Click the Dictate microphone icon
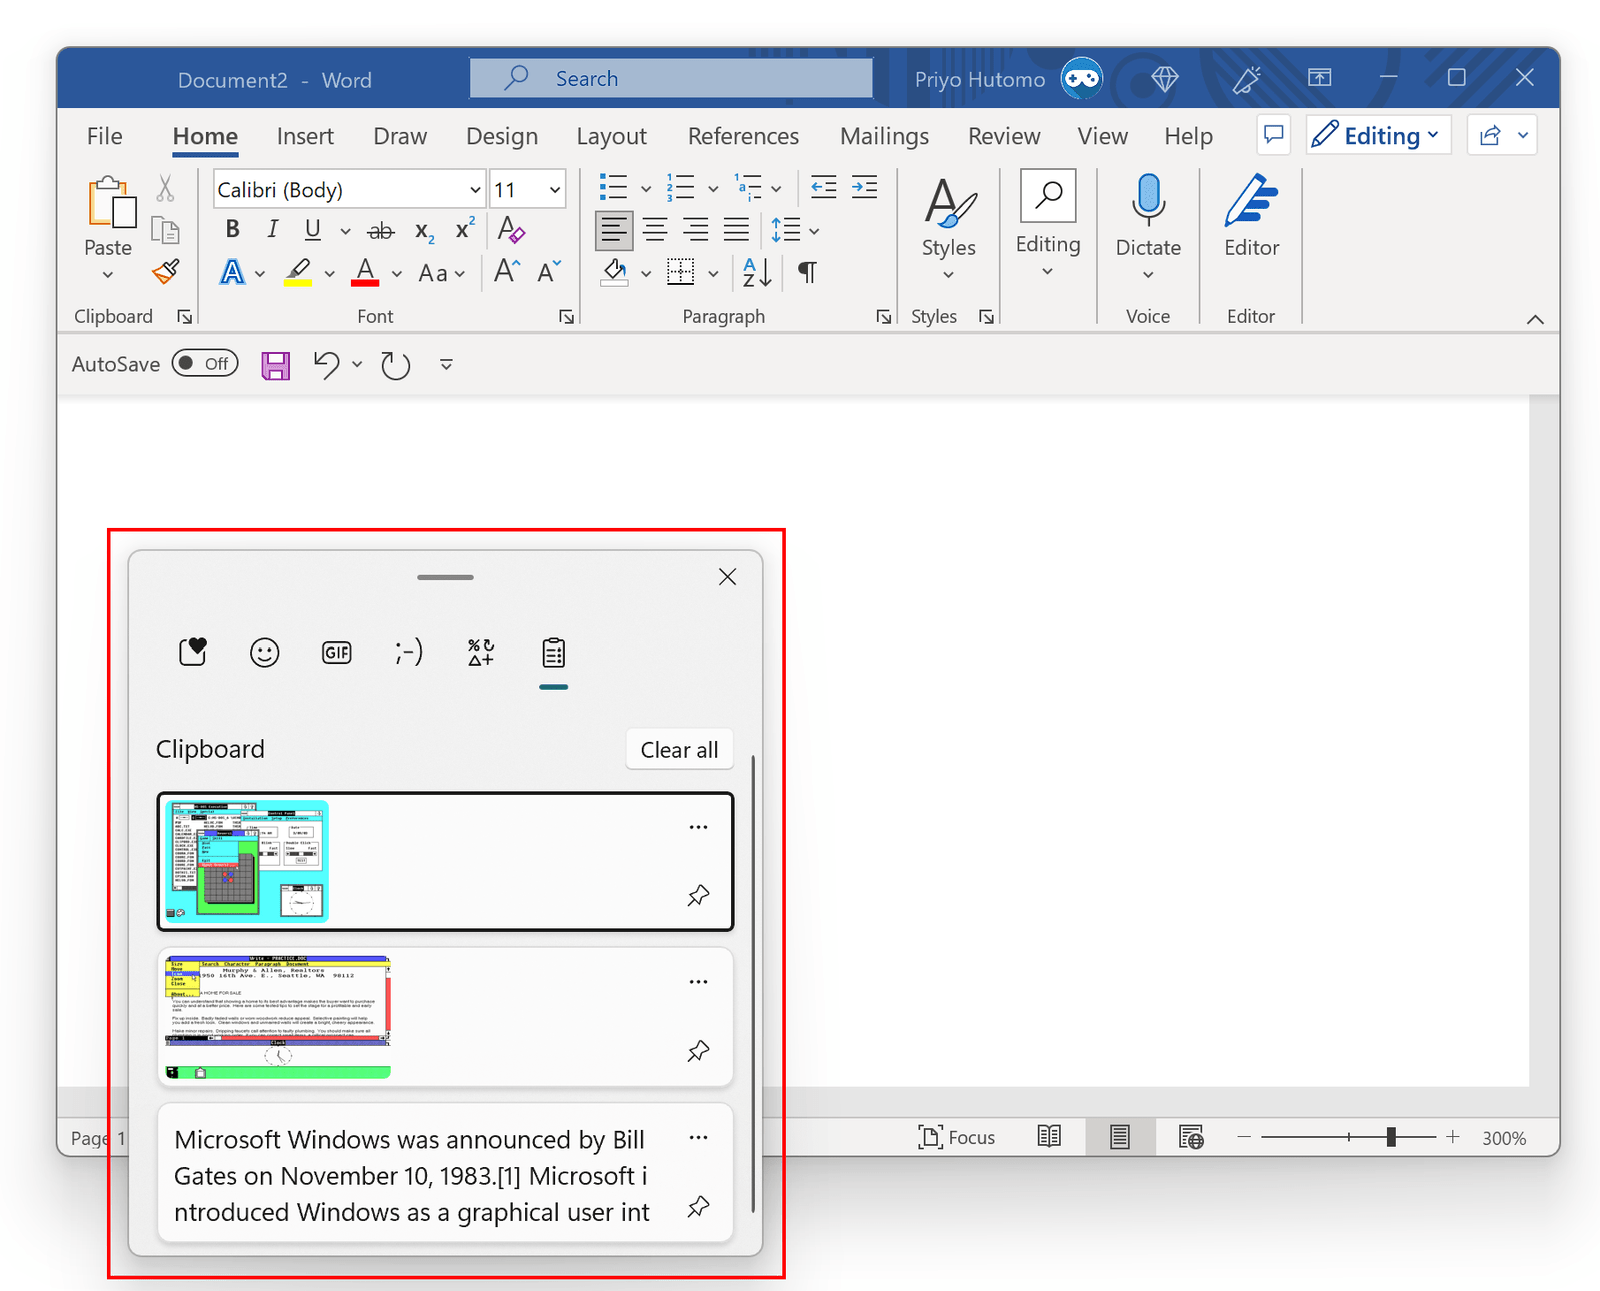This screenshot has height=1291, width=1600. pos(1148,197)
